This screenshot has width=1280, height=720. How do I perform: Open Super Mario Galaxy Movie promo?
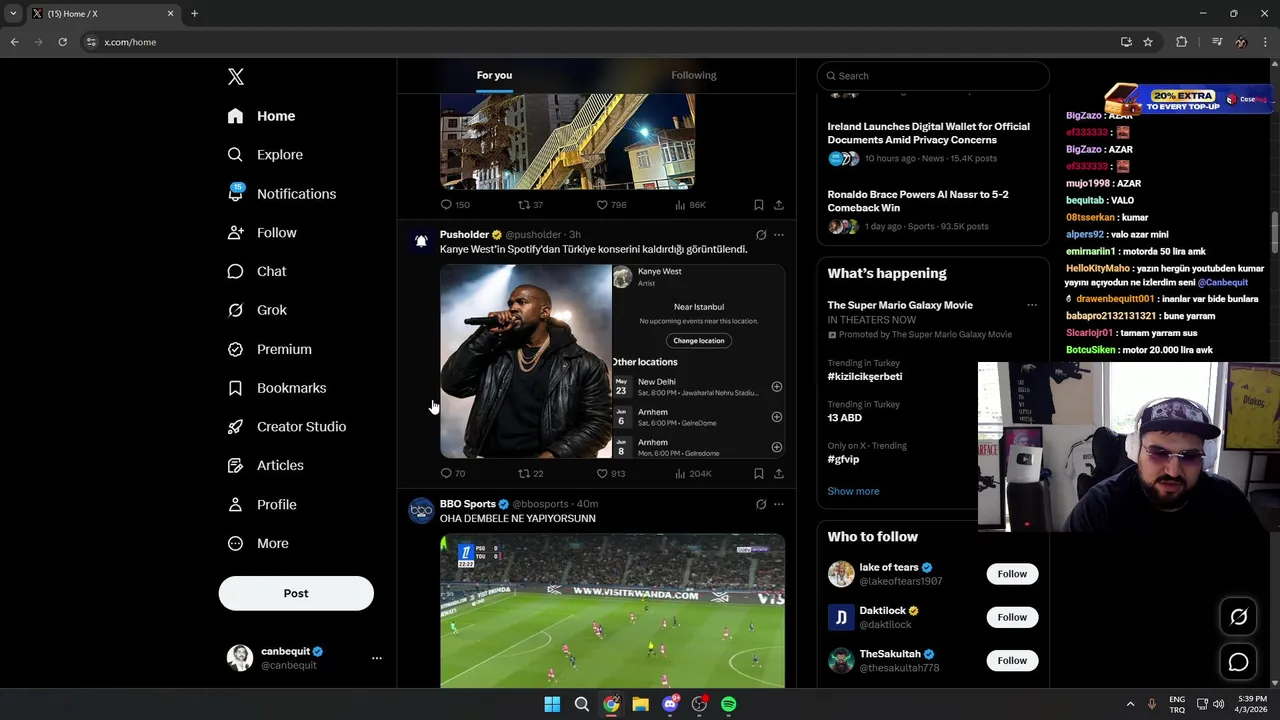[x=900, y=305]
